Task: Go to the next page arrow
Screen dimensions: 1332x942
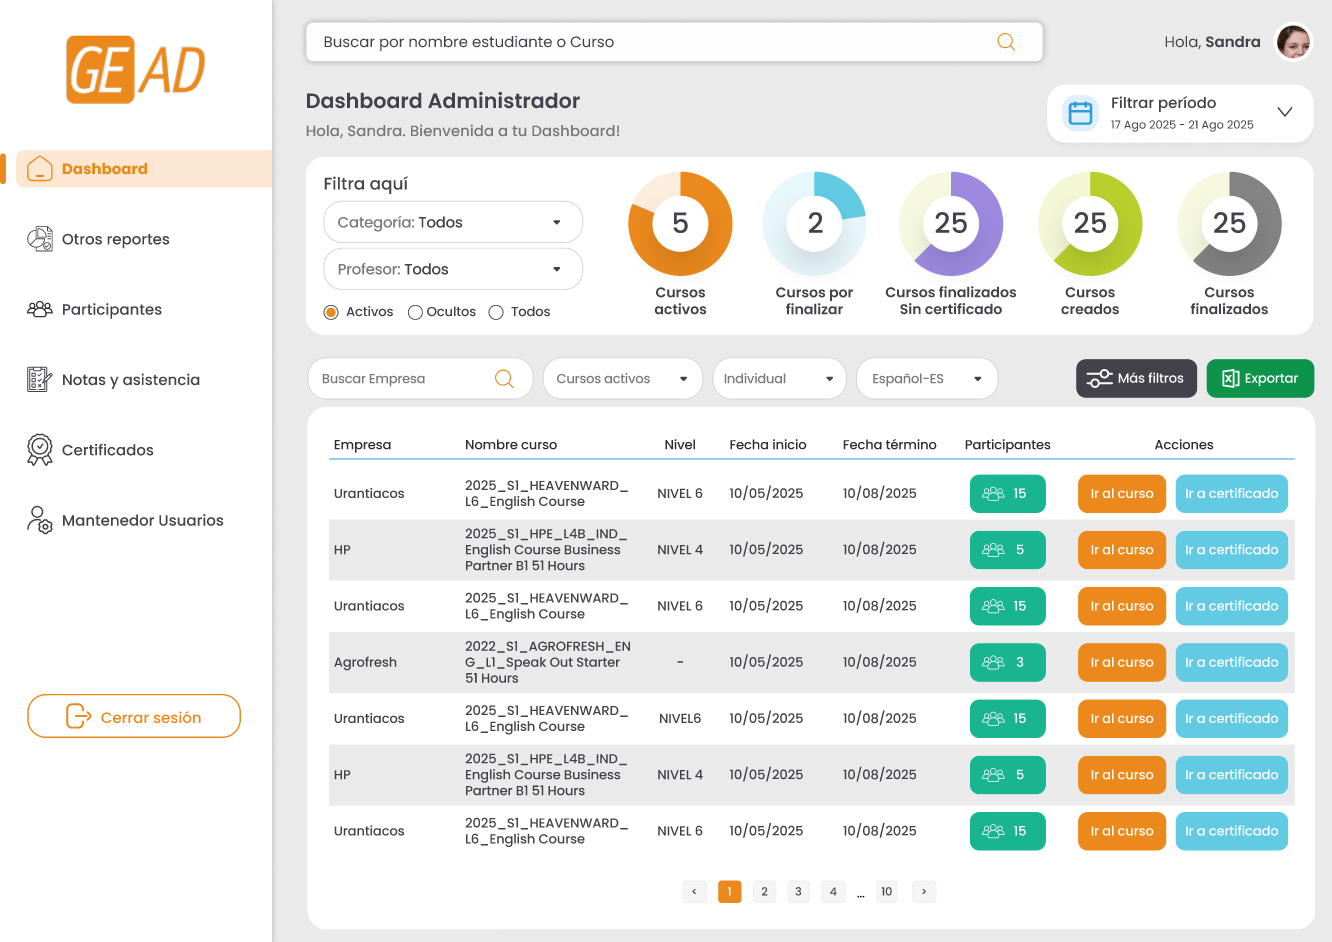Action: pyautogui.click(x=924, y=892)
